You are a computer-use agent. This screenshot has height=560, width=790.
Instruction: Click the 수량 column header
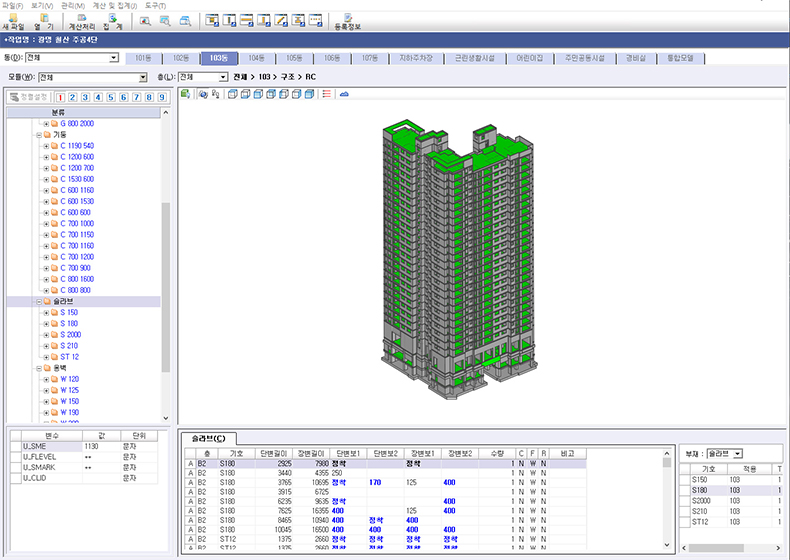tap(497, 454)
